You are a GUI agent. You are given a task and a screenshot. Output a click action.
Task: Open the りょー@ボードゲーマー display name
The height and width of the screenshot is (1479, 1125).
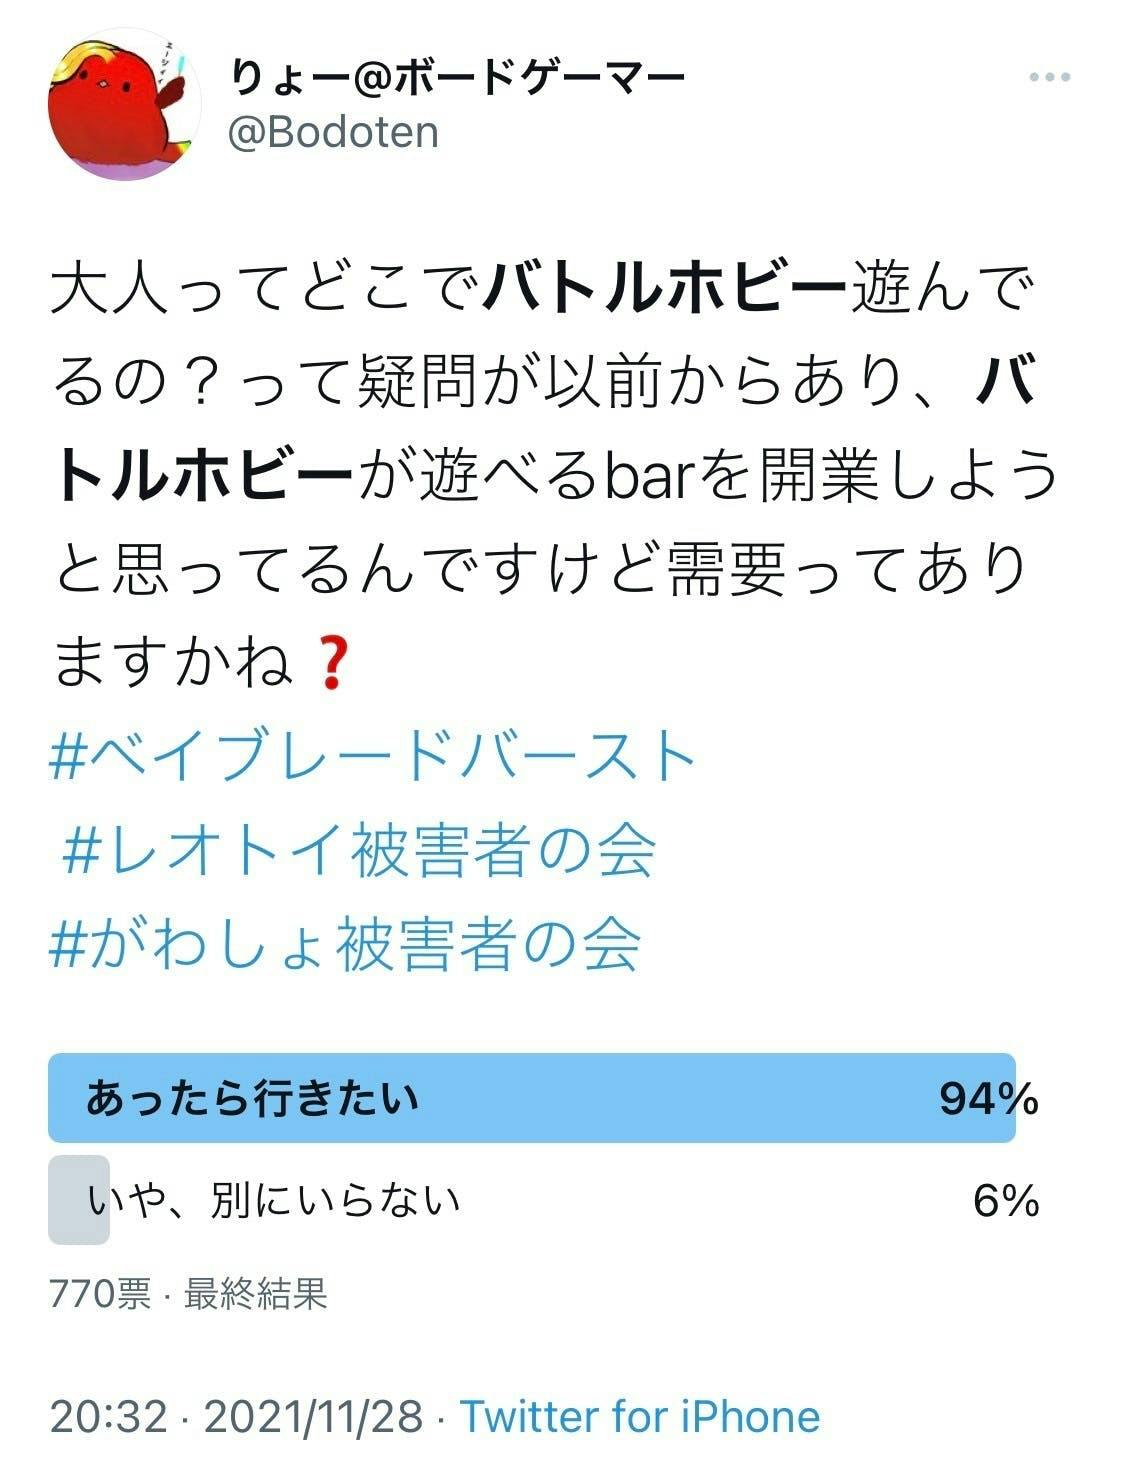[x=457, y=78]
